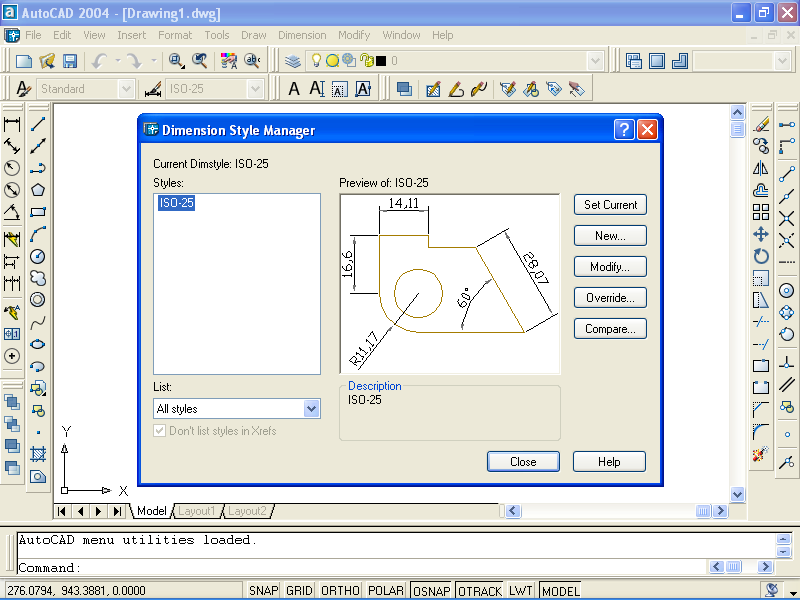The width and height of the screenshot is (800, 600).
Task: Select the Revision Cloud tool
Action: click(x=38, y=278)
